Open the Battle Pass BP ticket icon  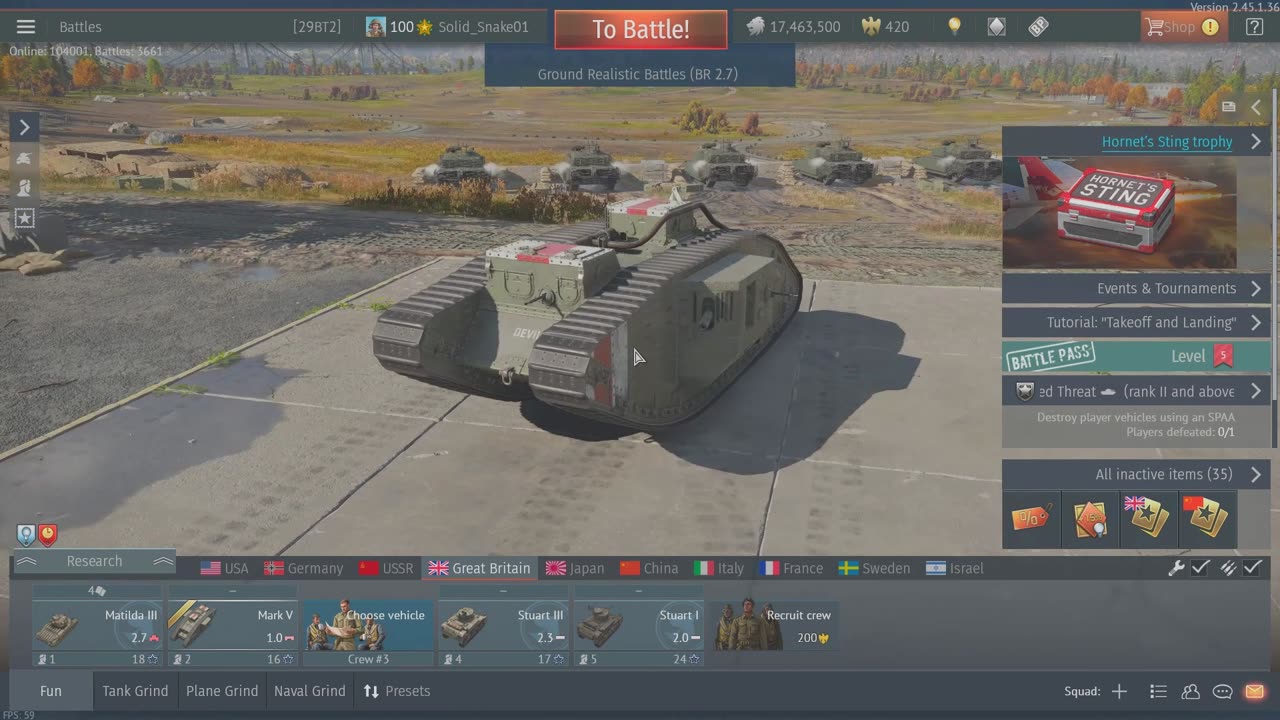(1039, 27)
